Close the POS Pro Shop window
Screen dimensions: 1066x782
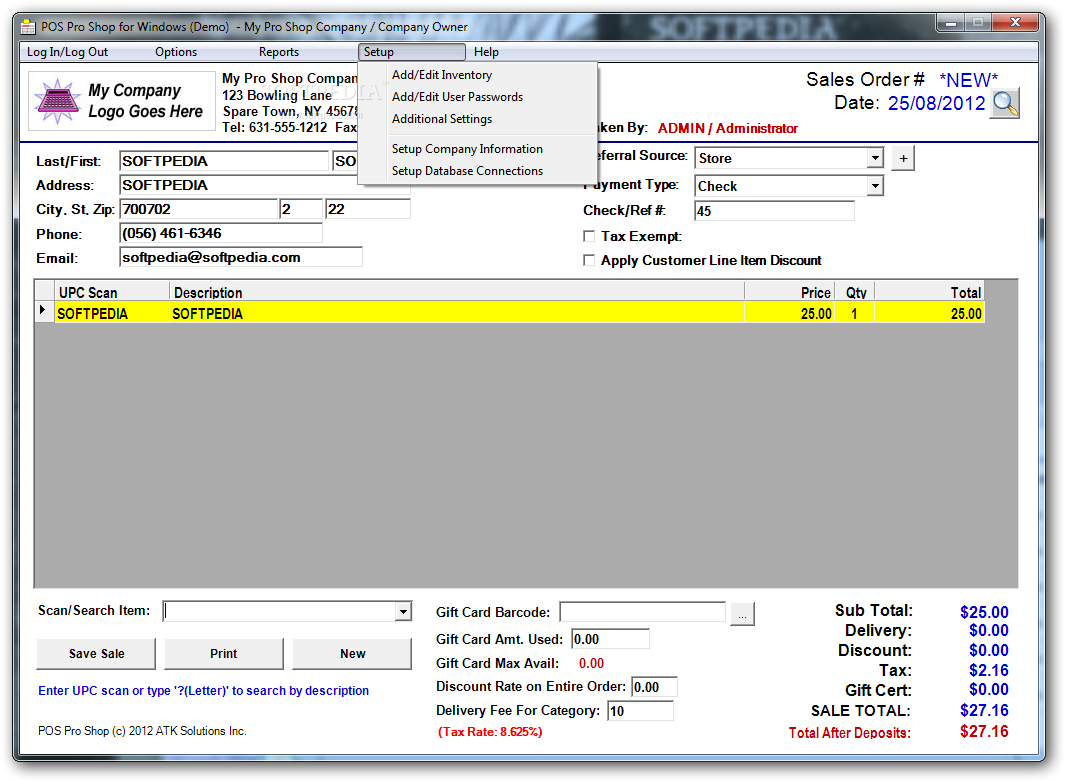tap(1015, 23)
